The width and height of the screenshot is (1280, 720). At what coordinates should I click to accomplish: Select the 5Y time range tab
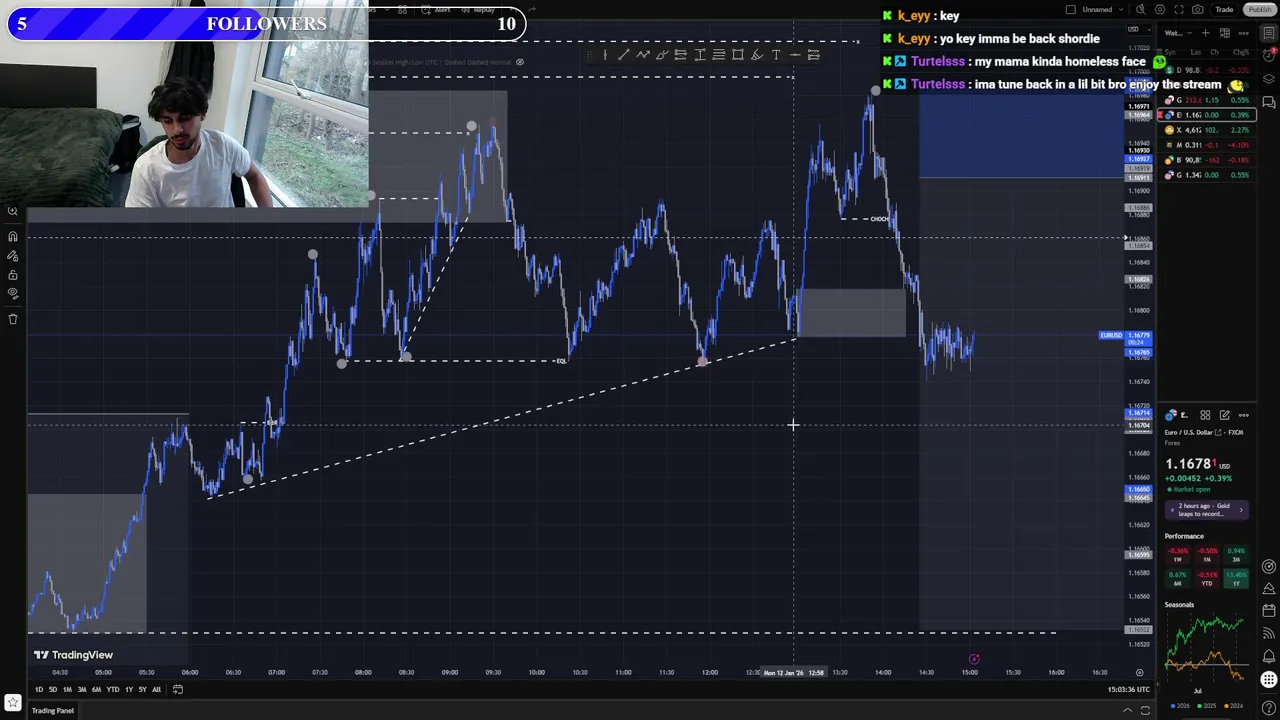142,689
